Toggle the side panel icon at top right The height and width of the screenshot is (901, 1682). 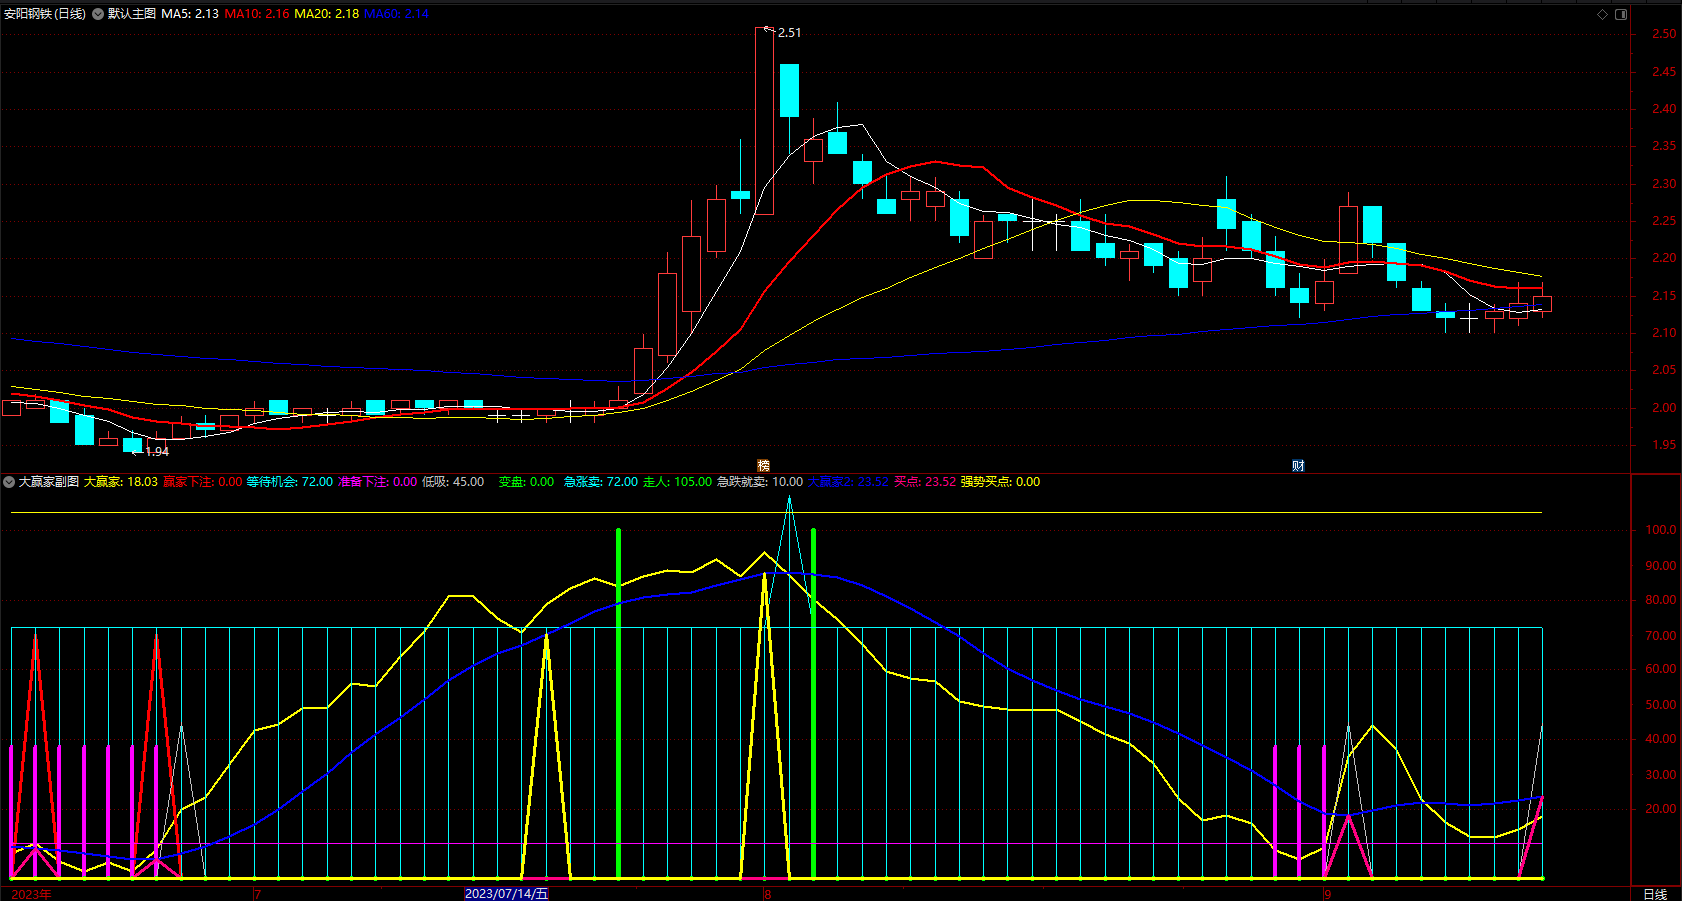(x=1621, y=14)
